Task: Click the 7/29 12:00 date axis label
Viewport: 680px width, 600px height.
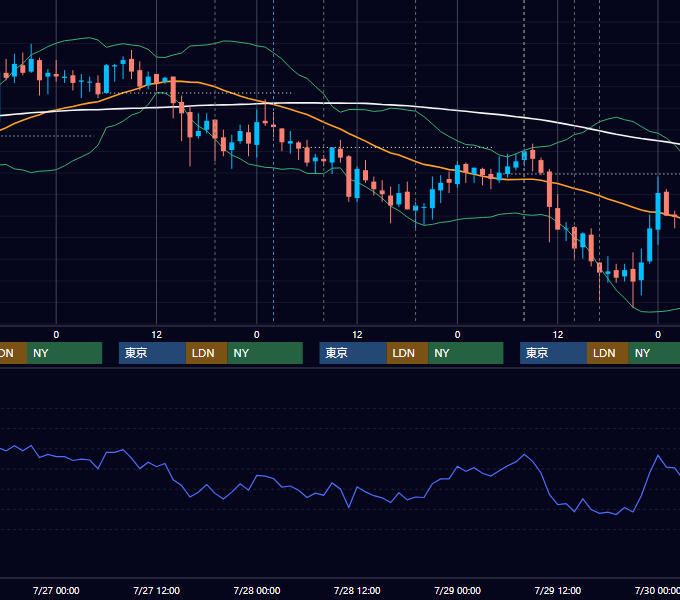Action: 558,590
